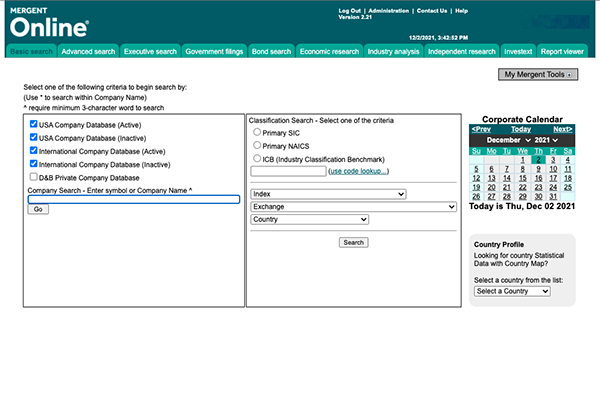This screenshot has width=600, height=400.
Task: Click the classification Search button
Action: pos(354,242)
